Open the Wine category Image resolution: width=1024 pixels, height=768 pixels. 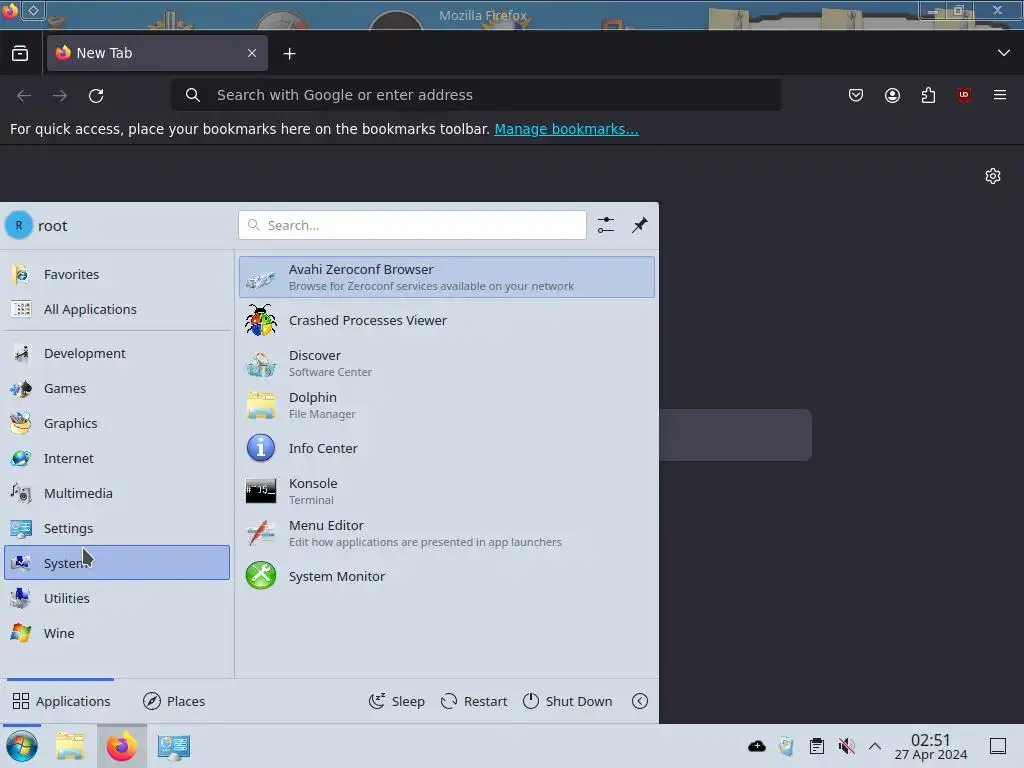coord(117,633)
